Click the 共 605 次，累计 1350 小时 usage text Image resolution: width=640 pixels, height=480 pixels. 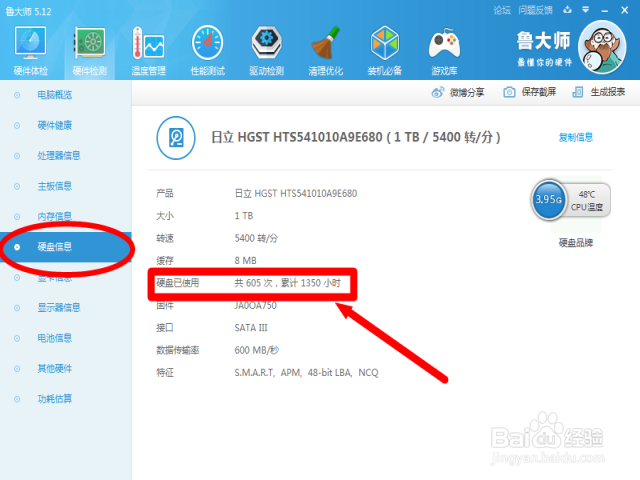tap(287, 283)
